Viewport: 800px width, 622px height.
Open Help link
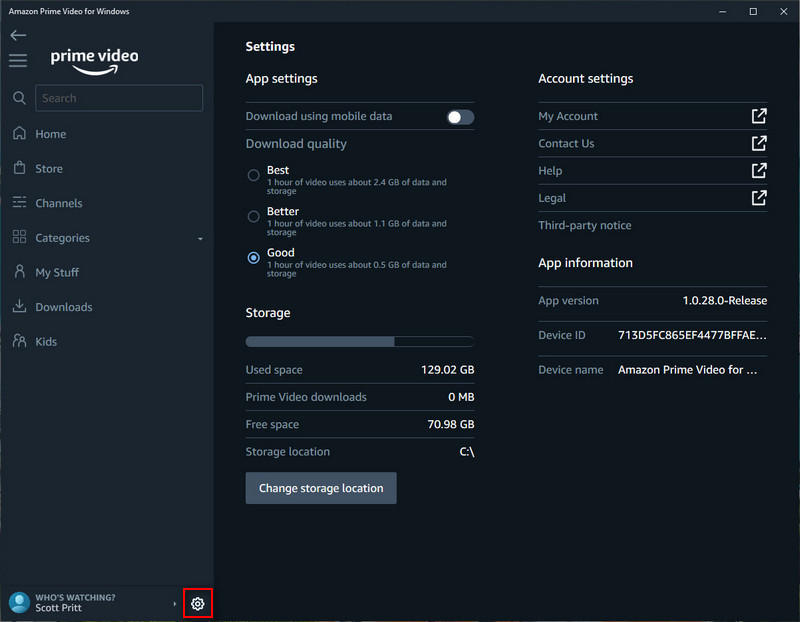pyautogui.click(x=550, y=171)
